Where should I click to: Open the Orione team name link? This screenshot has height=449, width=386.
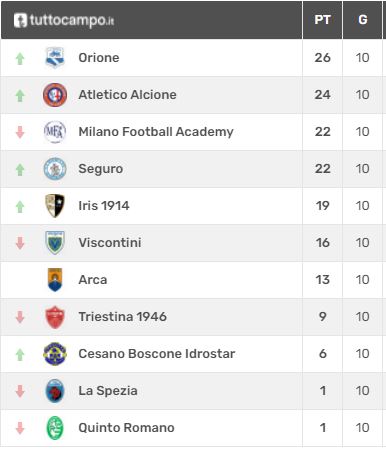pos(99,58)
